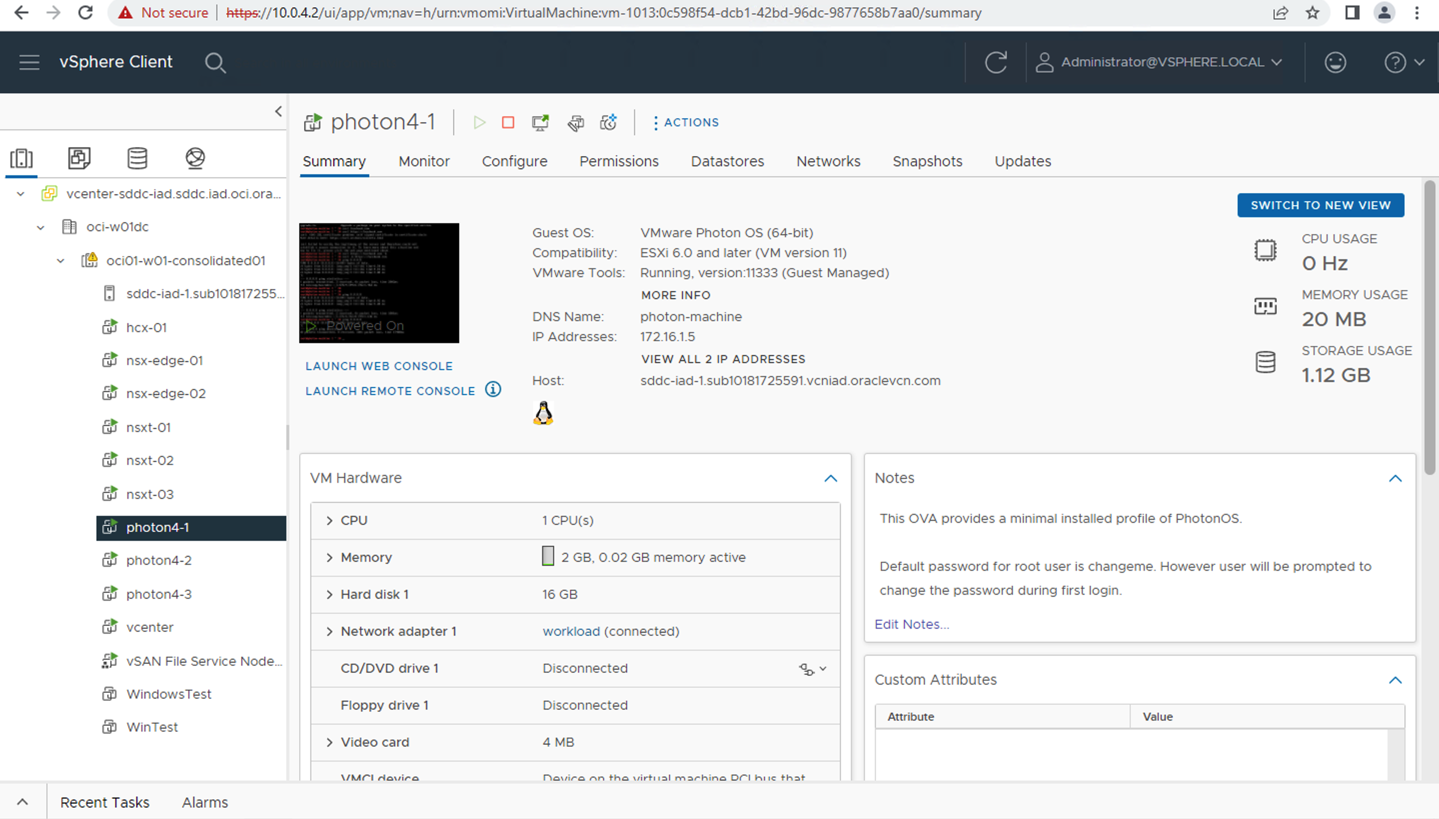The image size is (1439, 819).
Task: Open the Storage inventory view icon
Action: 136,157
